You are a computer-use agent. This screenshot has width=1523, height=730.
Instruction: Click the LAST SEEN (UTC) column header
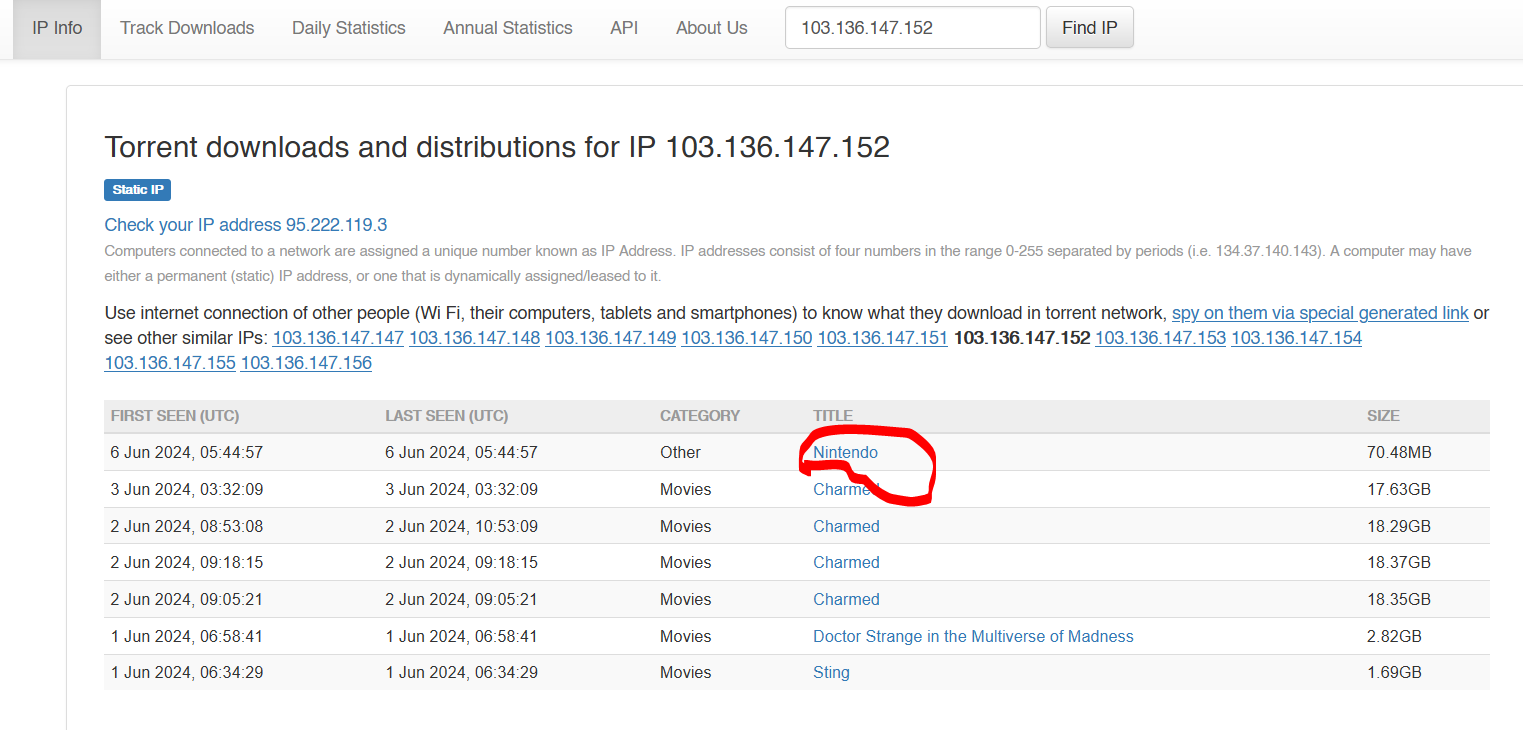click(447, 416)
